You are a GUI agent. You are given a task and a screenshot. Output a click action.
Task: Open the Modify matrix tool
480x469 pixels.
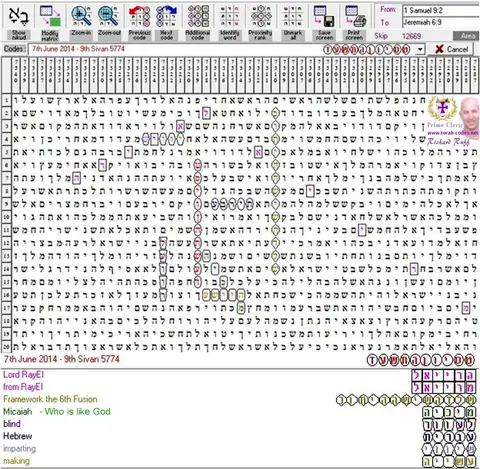click(50, 16)
